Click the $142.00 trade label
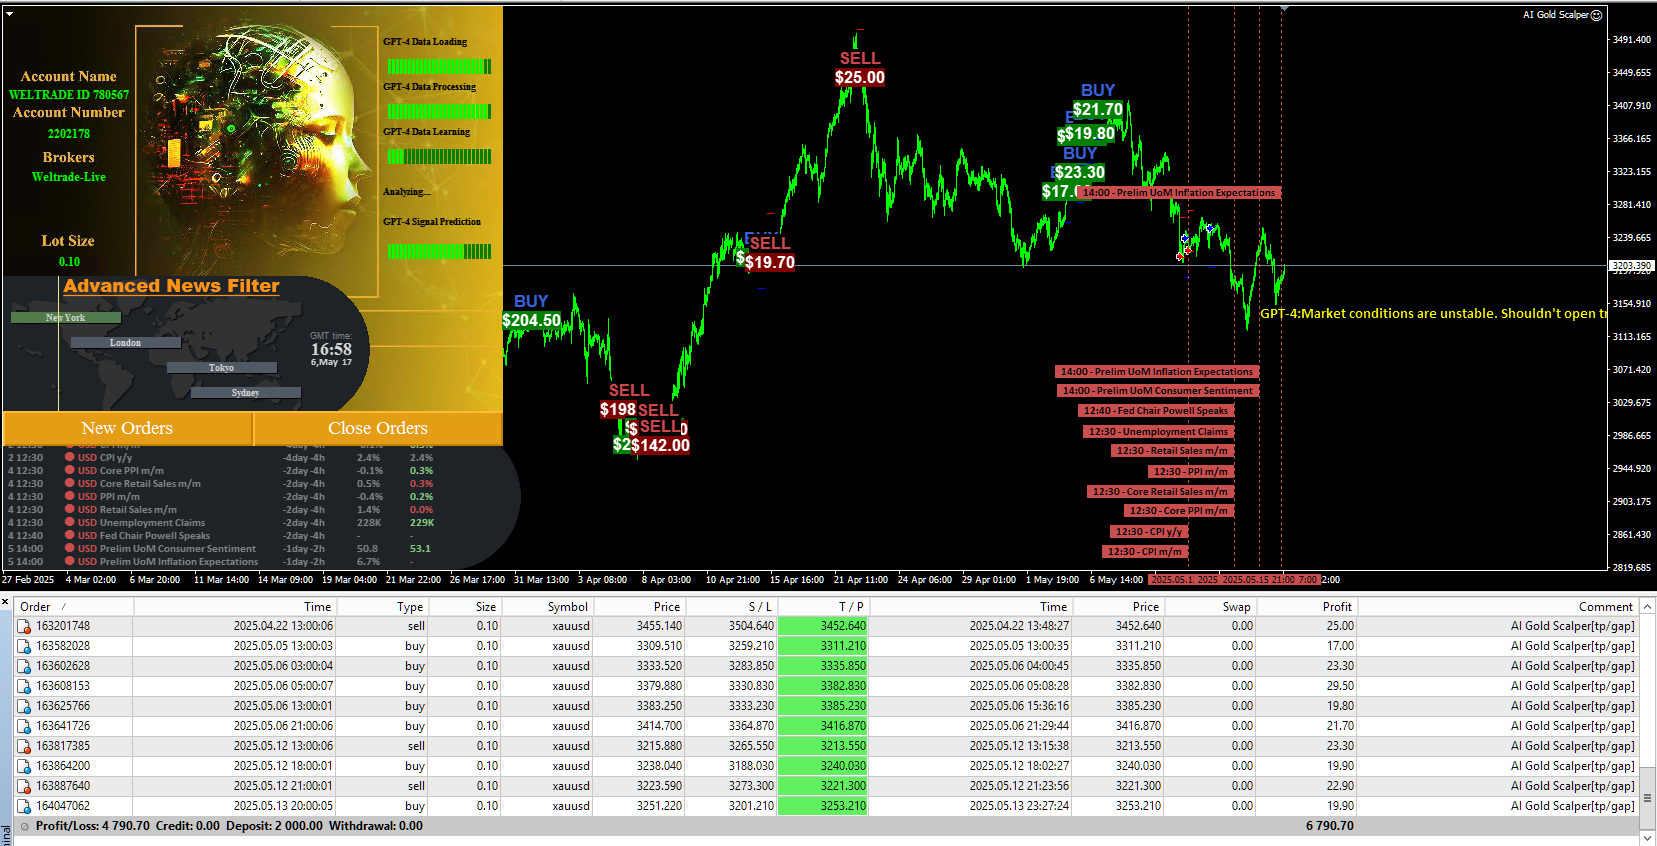The width and height of the screenshot is (1657, 846). [660, 445]
